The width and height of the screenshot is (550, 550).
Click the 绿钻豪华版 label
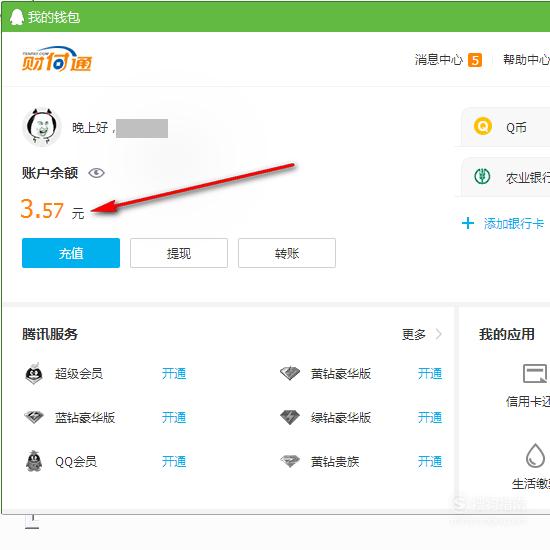(x=341, y=417)
